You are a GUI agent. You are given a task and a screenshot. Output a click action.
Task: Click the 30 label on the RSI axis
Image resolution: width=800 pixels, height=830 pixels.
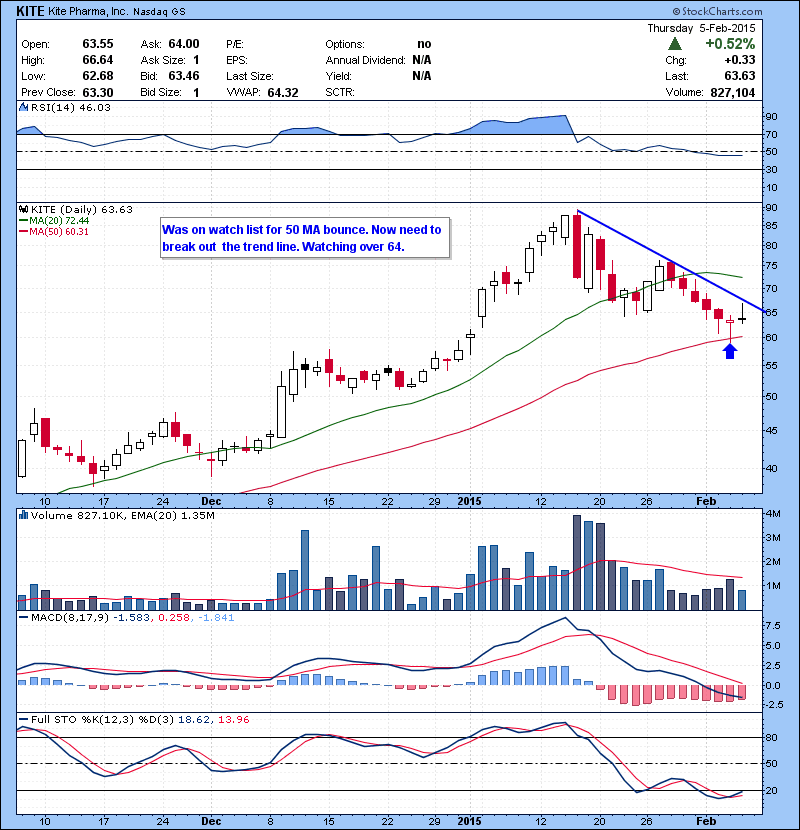tap(771, 169)
